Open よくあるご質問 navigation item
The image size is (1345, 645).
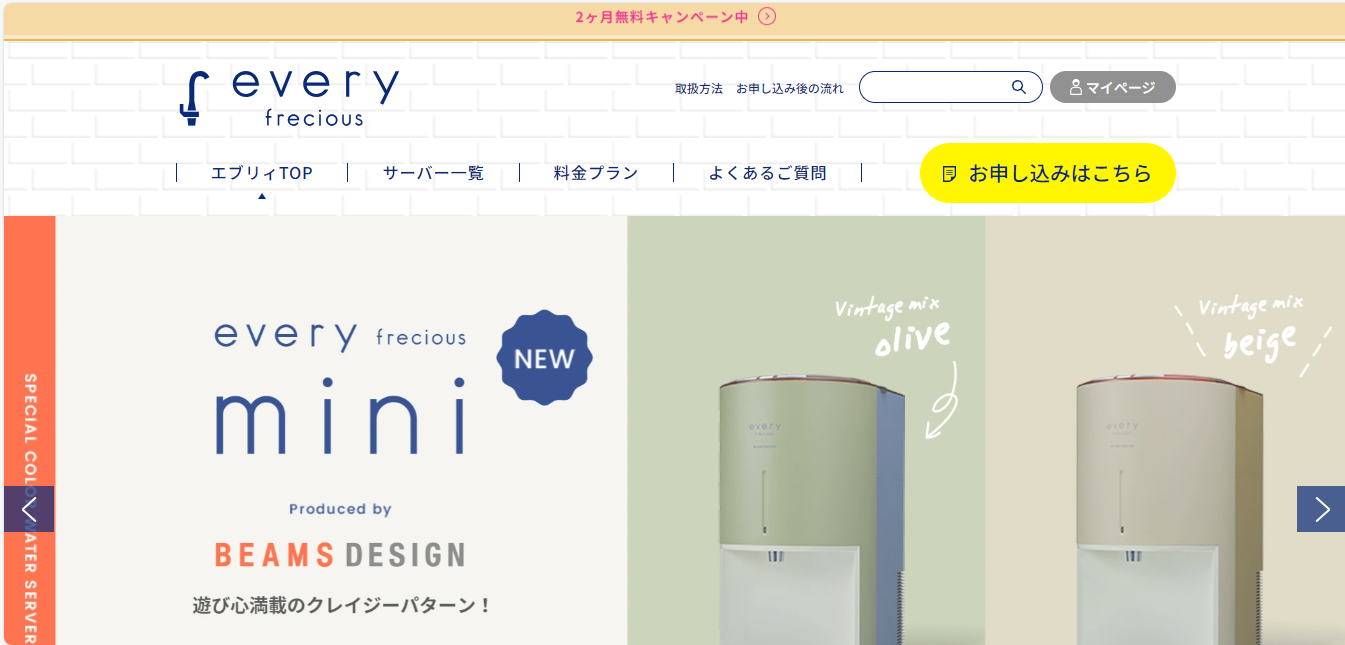[x=768, y=173]
